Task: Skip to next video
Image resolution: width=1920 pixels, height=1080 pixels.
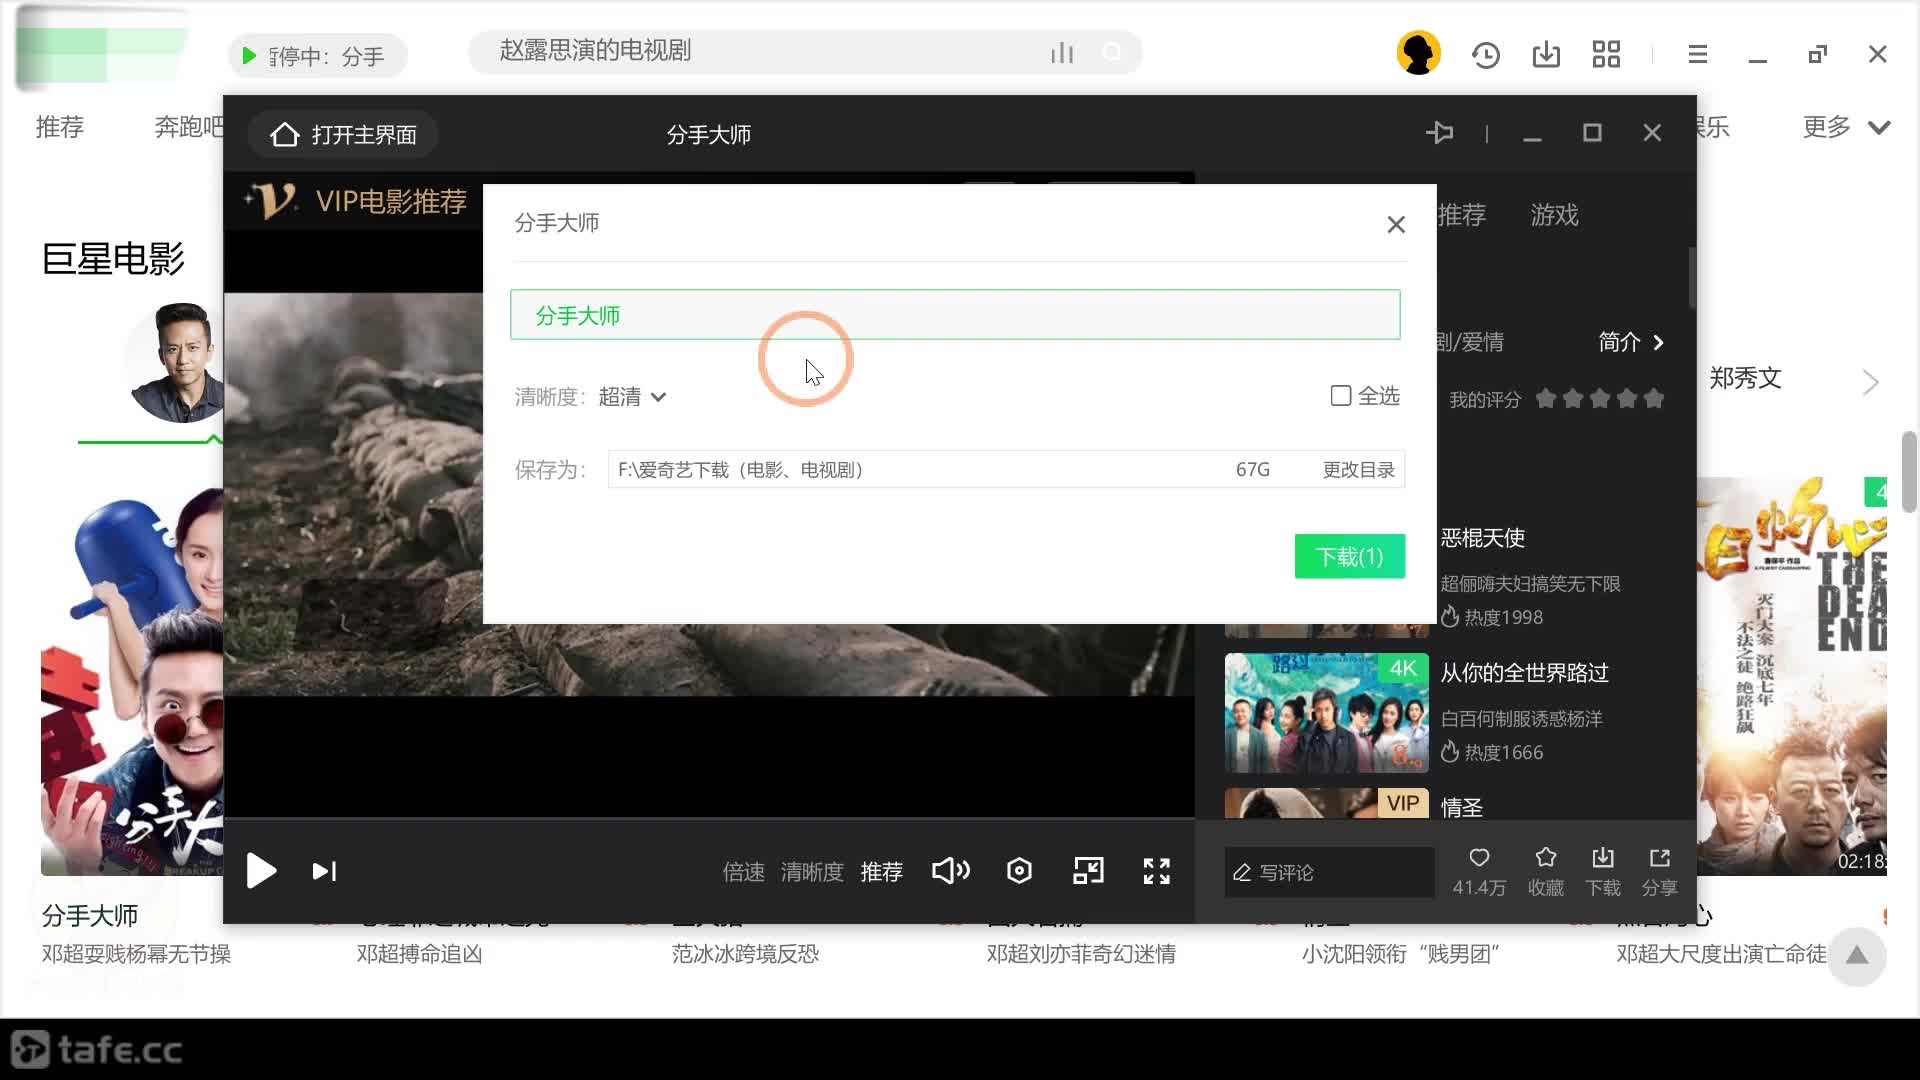Action: pos(324,871)
